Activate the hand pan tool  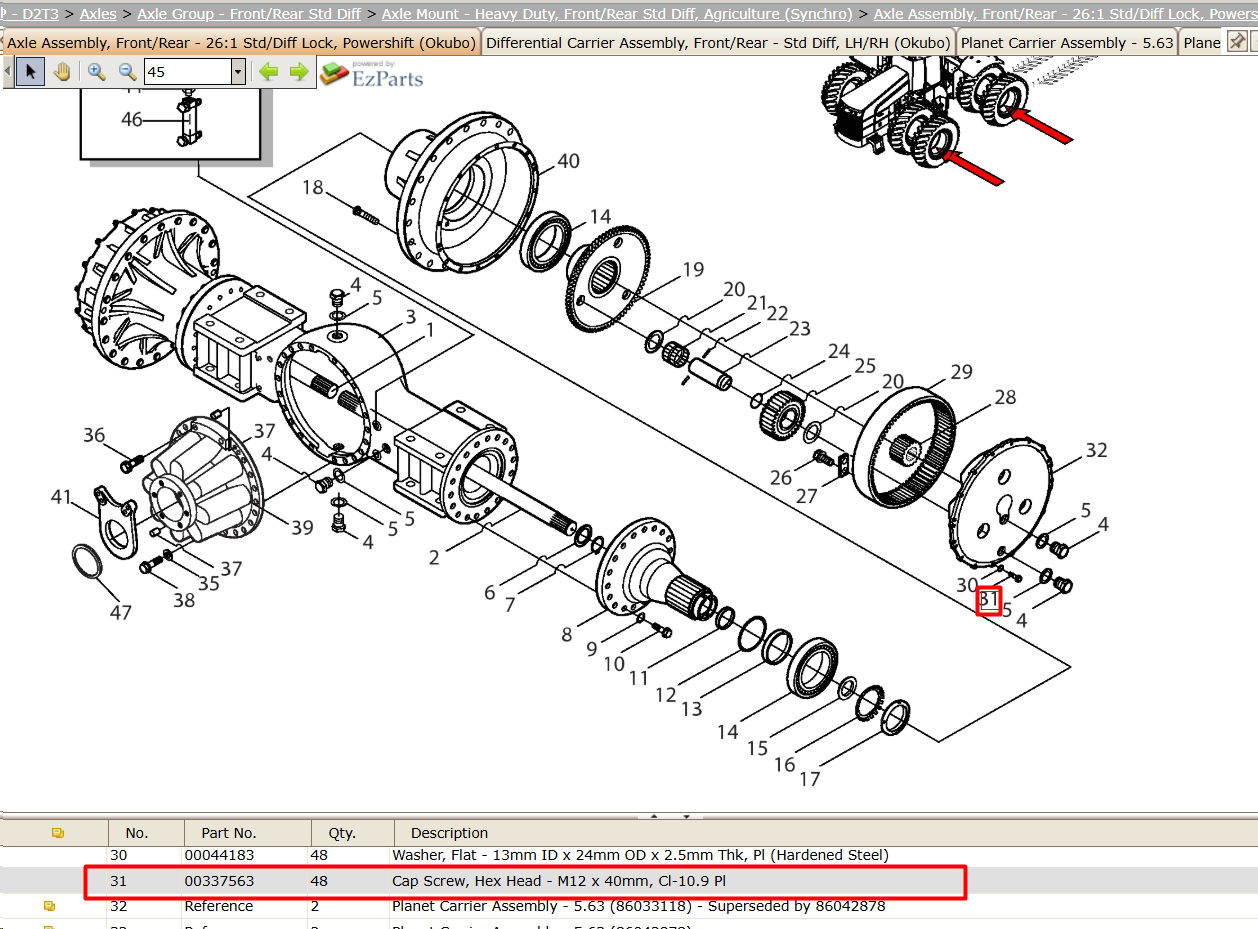click(x=62, y=72)
